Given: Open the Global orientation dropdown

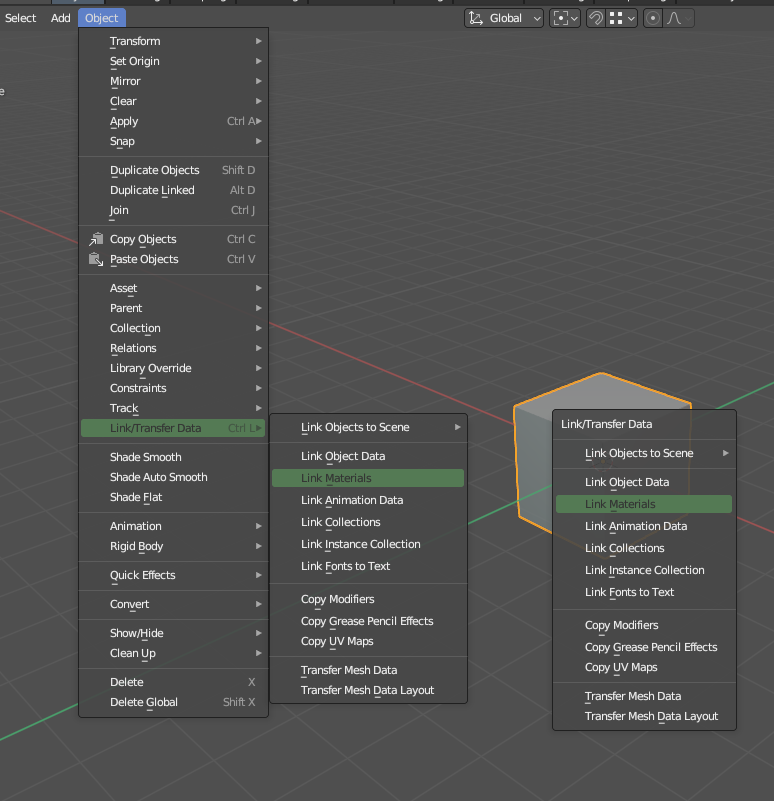Looking at the screenshot, I should click(x=504, y=18).
